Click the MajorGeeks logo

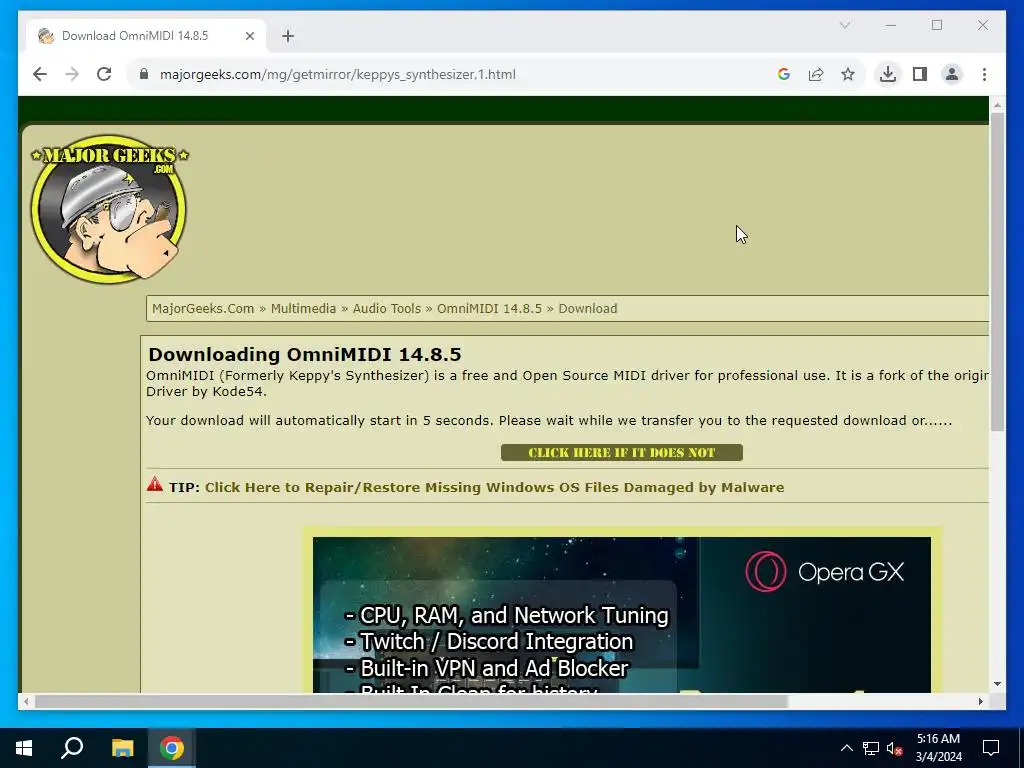[109, 209]
